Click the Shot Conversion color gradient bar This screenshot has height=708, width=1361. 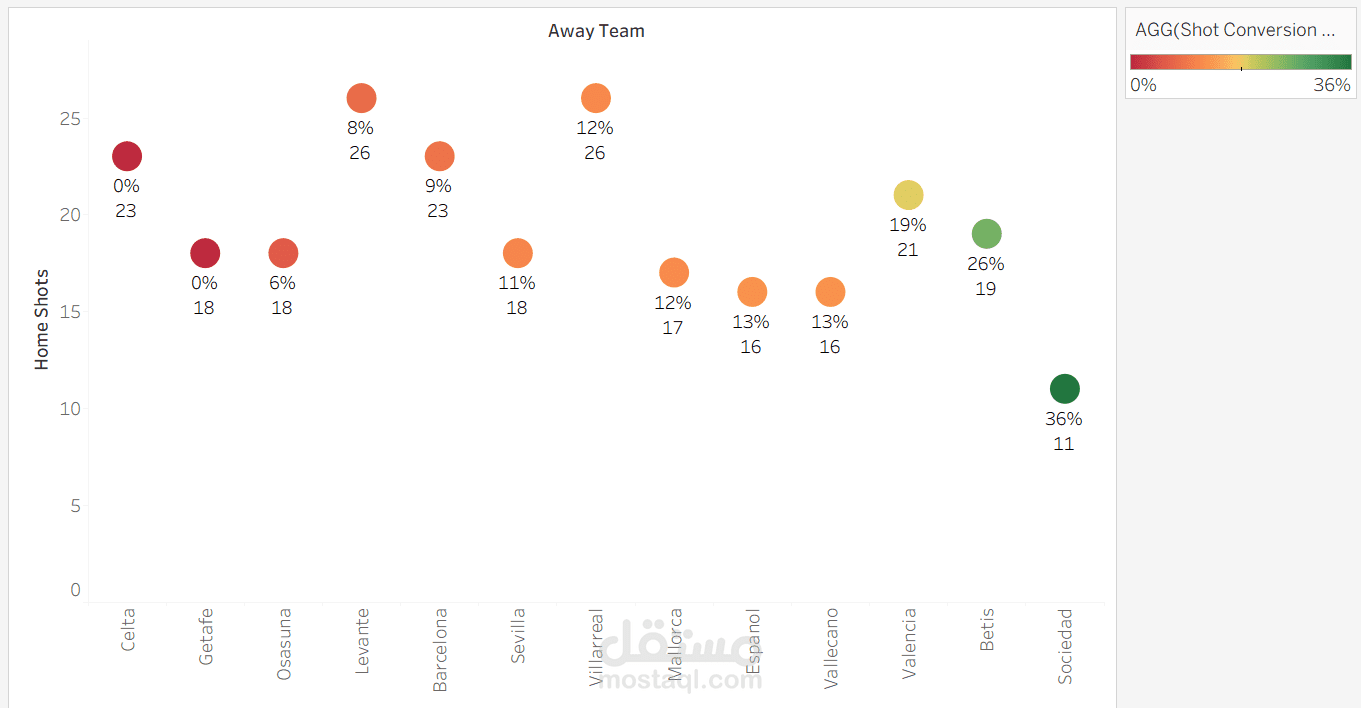(x=1240, y=62)
